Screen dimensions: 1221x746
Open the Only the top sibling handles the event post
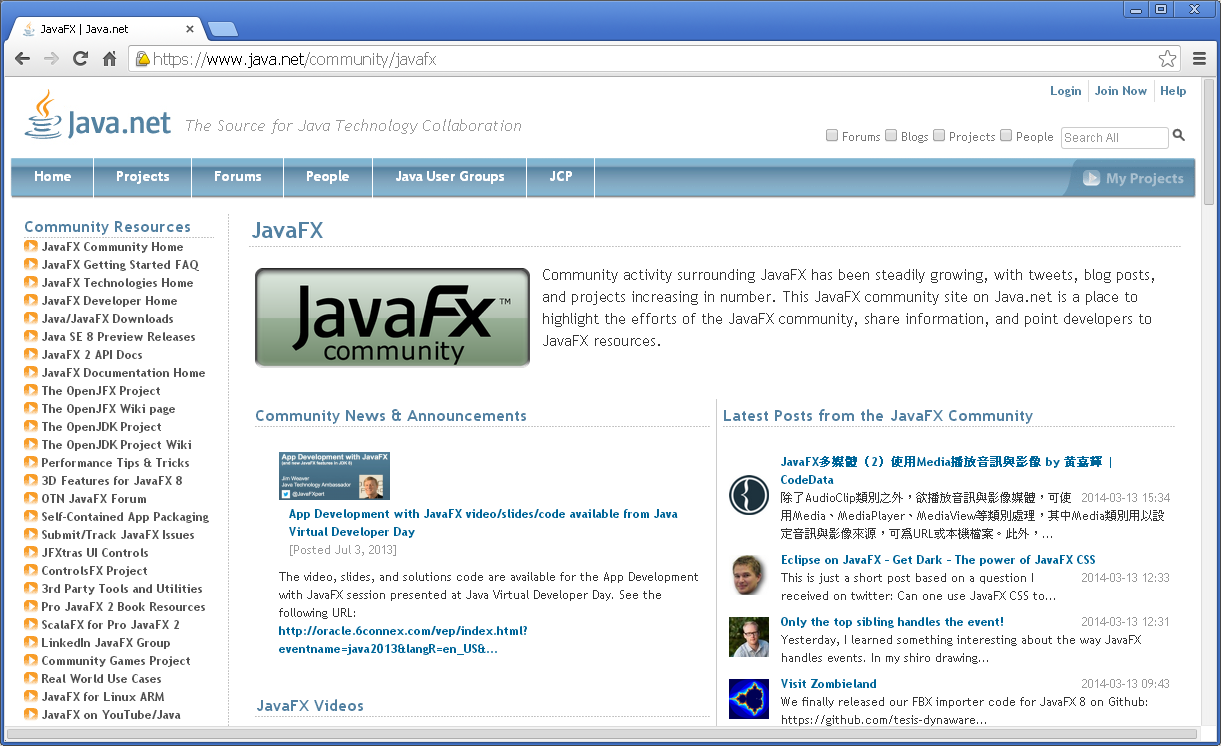(x=892, y=622)
